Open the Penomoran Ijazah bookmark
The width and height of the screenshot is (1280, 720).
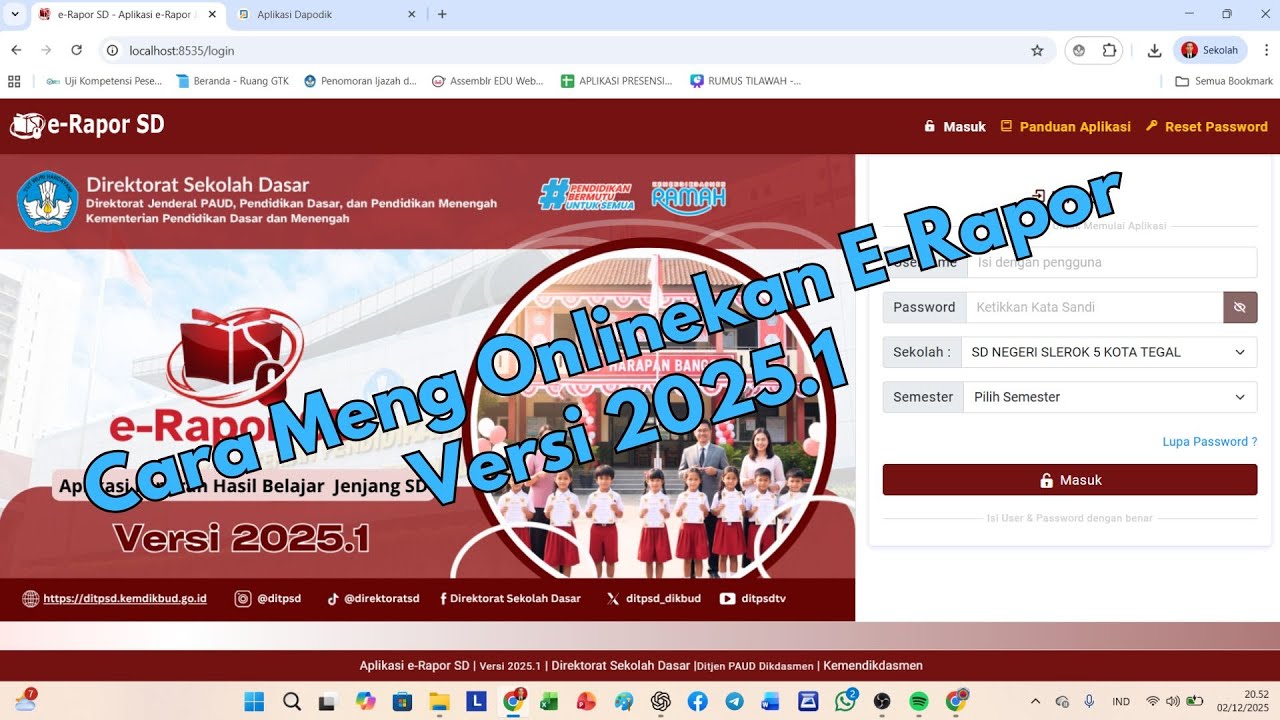[360, 81]
